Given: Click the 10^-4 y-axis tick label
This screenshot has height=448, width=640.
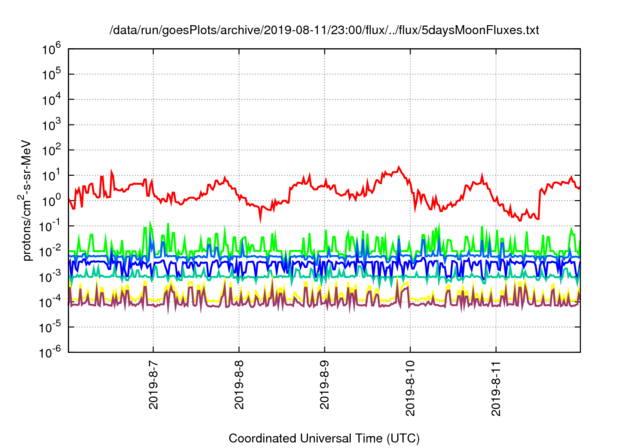Looking at the screenshot, I should [51, 302].
